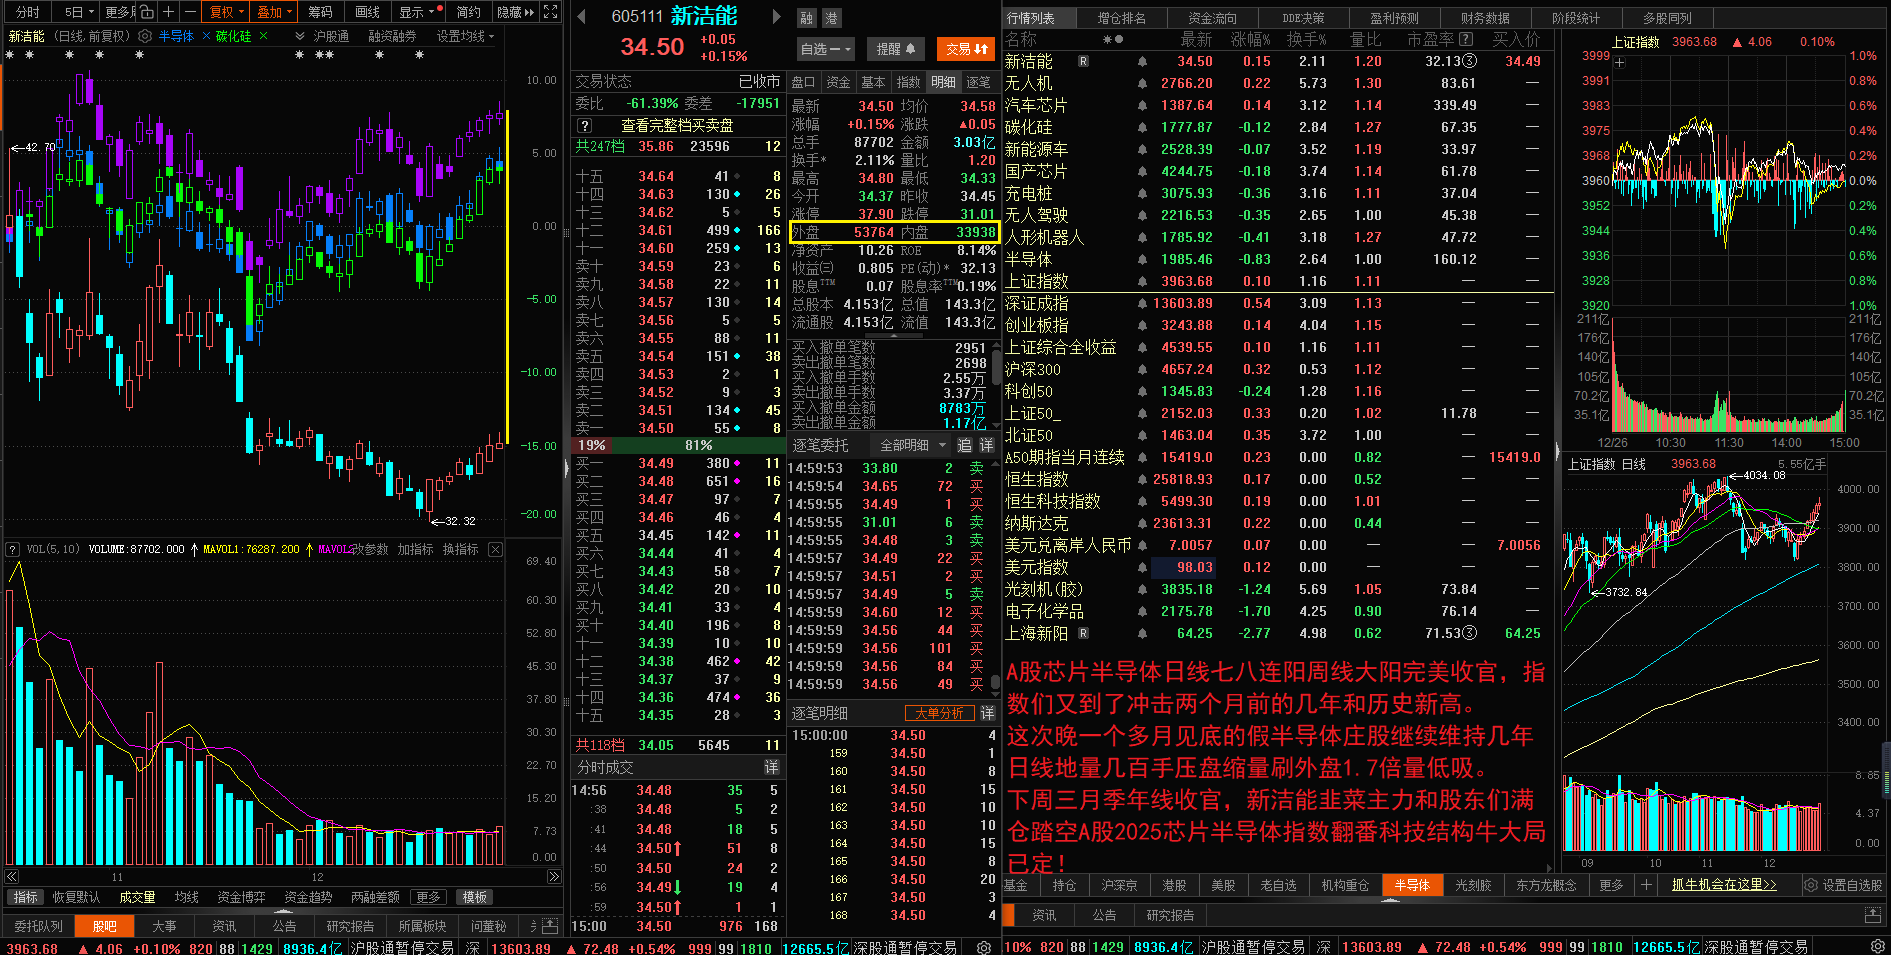Add watchlist group with plus icon
Viewport: 1891px width, 955px height.
[1646, 885]
